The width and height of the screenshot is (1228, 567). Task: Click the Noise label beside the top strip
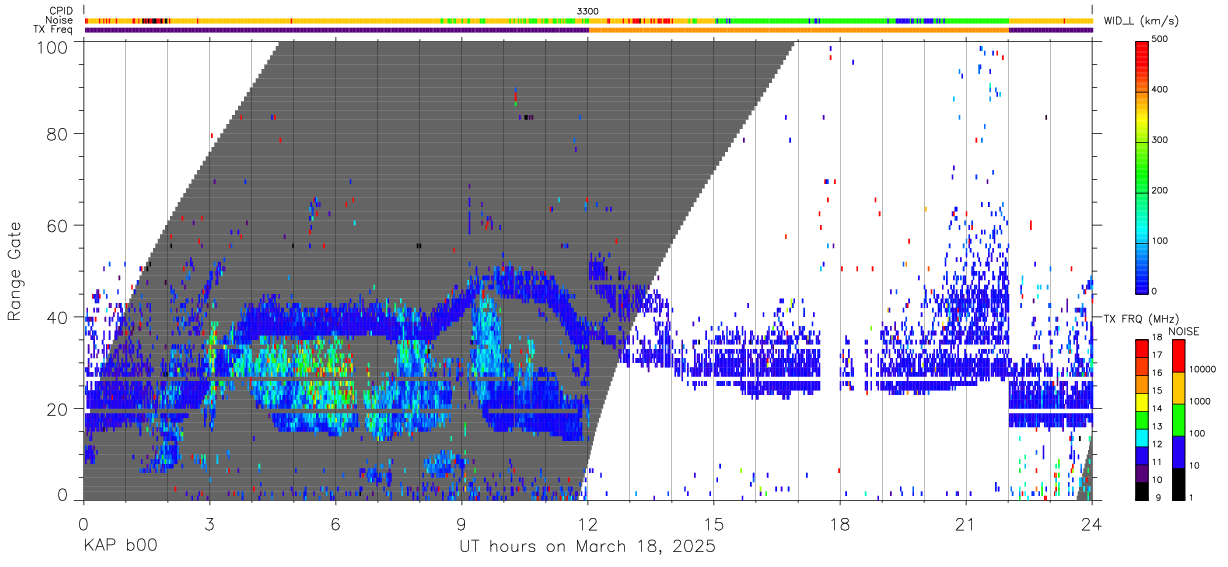tap(60, 20)
